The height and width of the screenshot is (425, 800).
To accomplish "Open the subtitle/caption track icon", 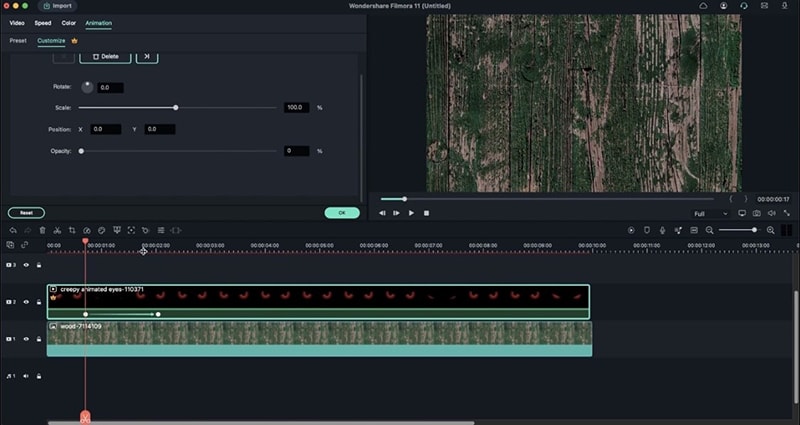I will (694, 231).
